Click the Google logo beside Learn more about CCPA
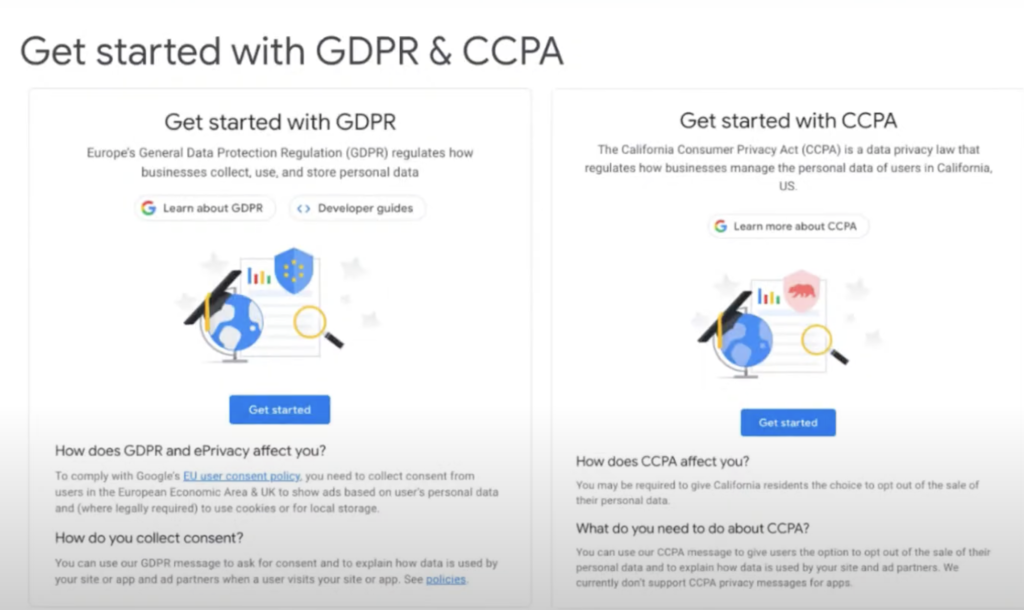This screenshot has height=610, width=1024. pyautogui.click(x=720, y=226)
